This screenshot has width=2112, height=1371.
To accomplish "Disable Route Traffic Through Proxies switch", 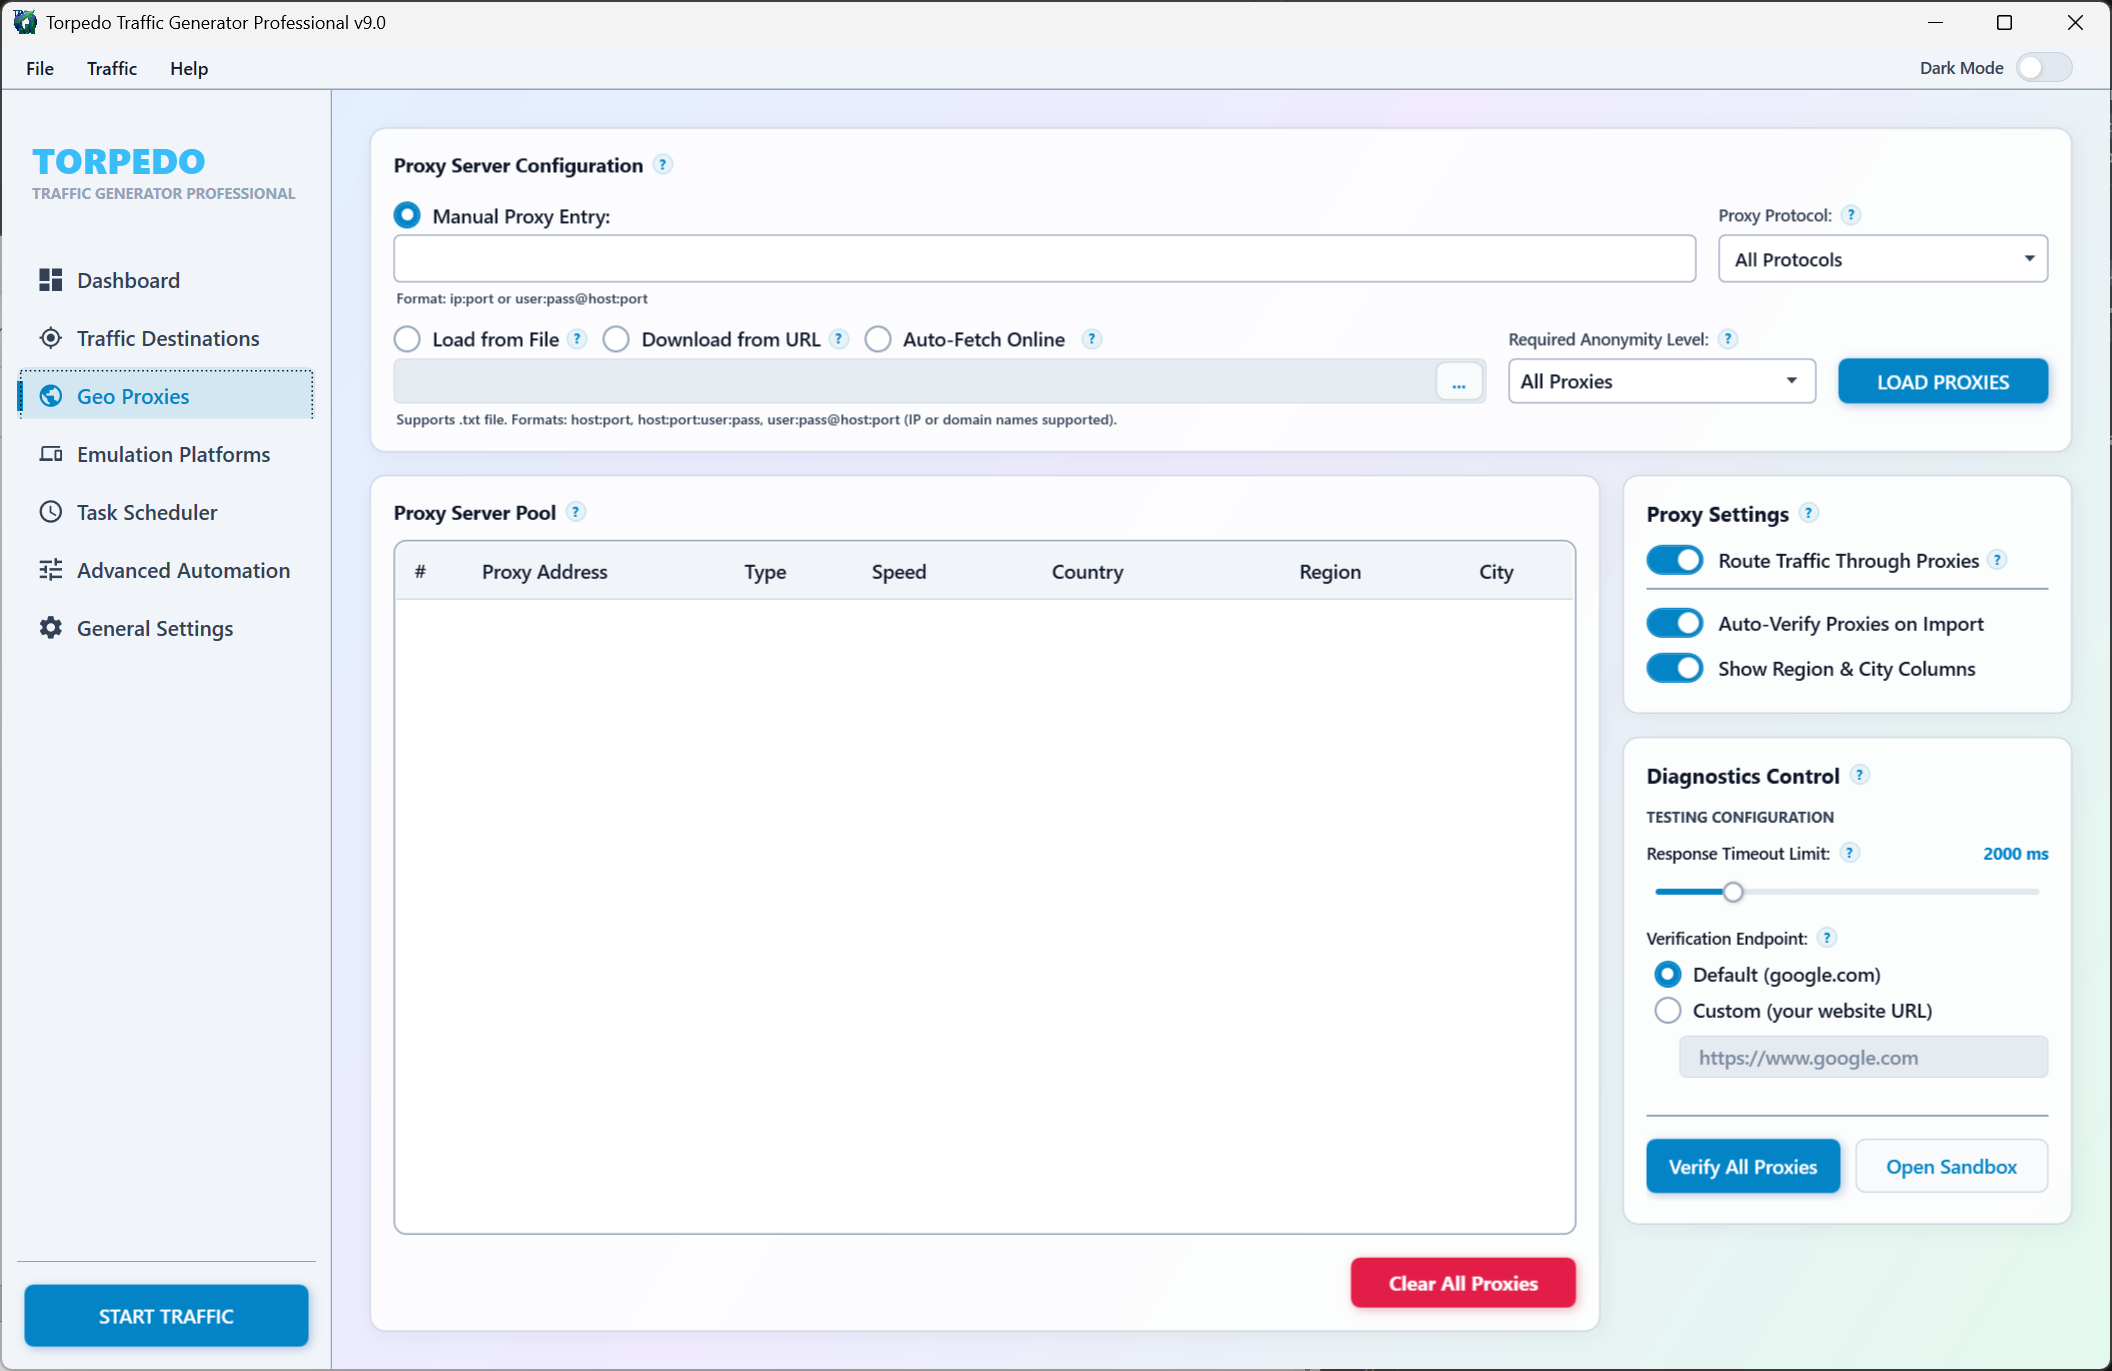I will point(1675,560).
